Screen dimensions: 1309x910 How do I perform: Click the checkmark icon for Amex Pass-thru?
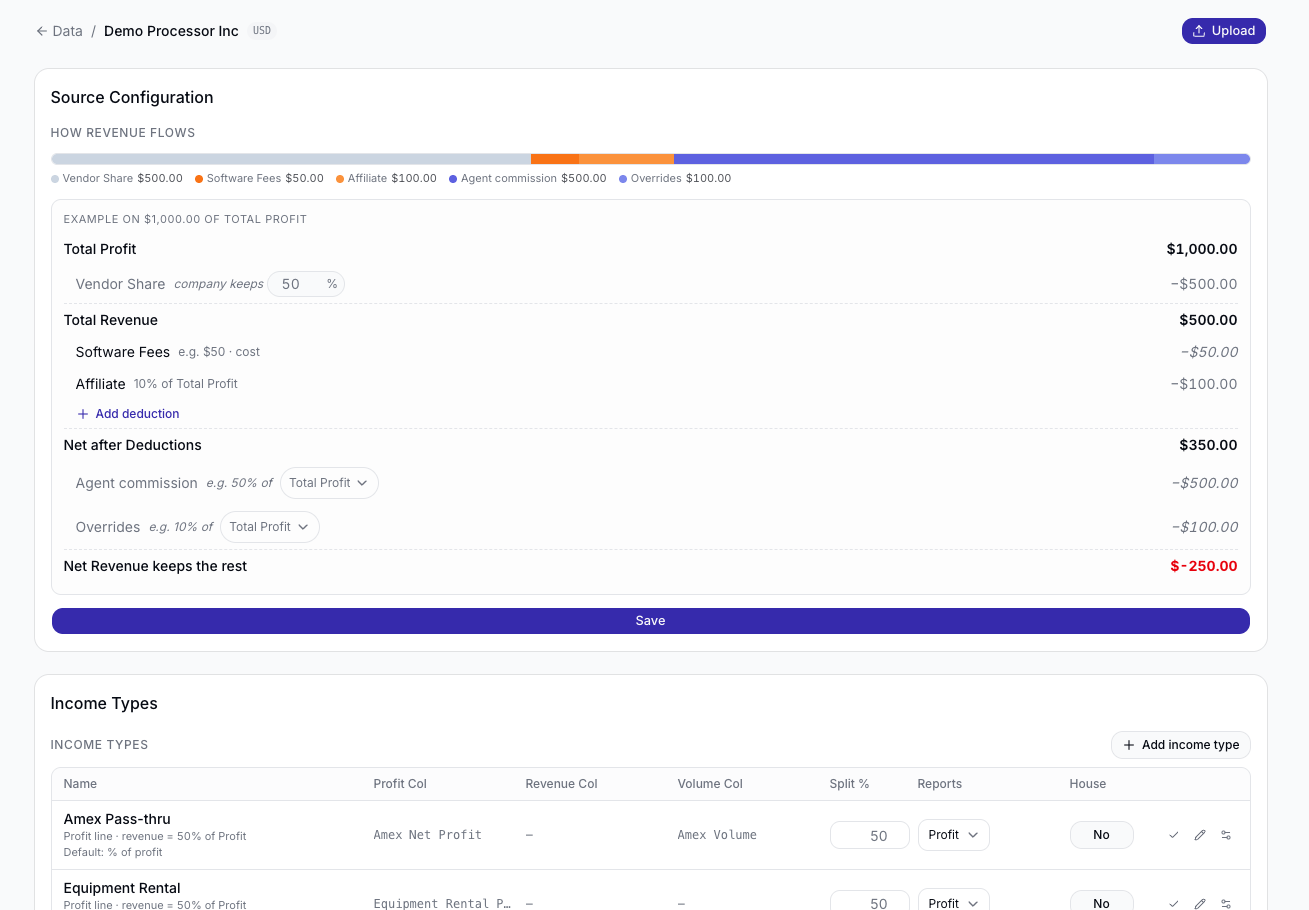click(x=1173, y=835)
